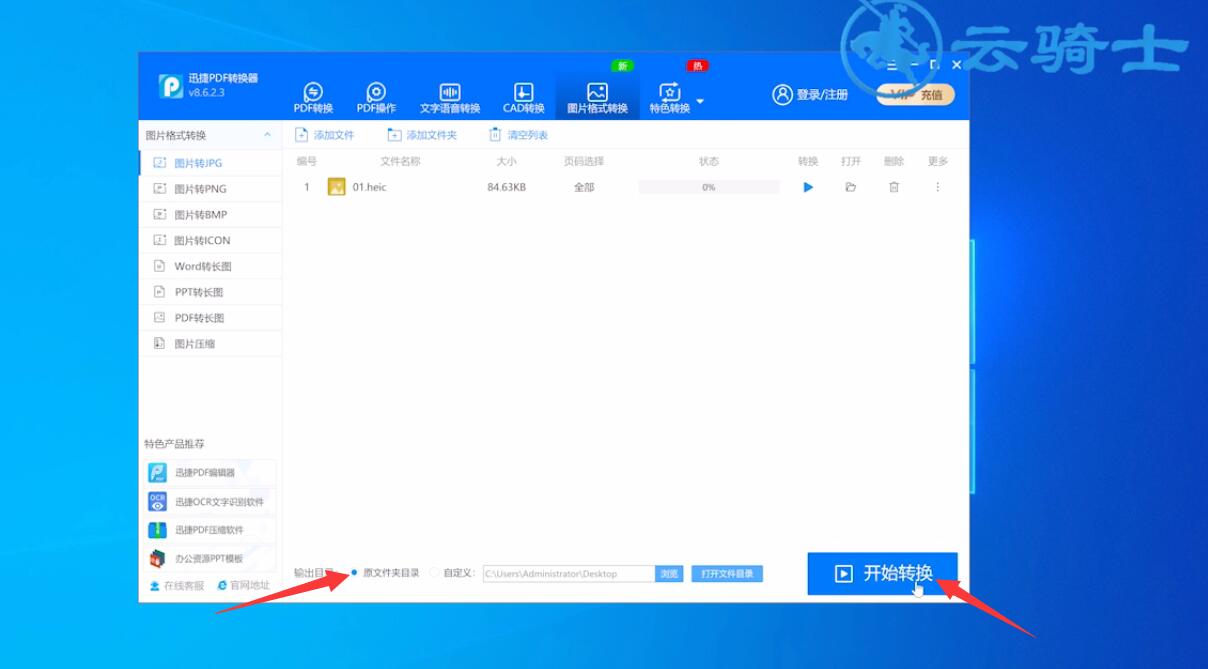Open more options for 01.heic row
This screenshot has width=1208, height=669.
pyautogui.click(x=937, y=187)
